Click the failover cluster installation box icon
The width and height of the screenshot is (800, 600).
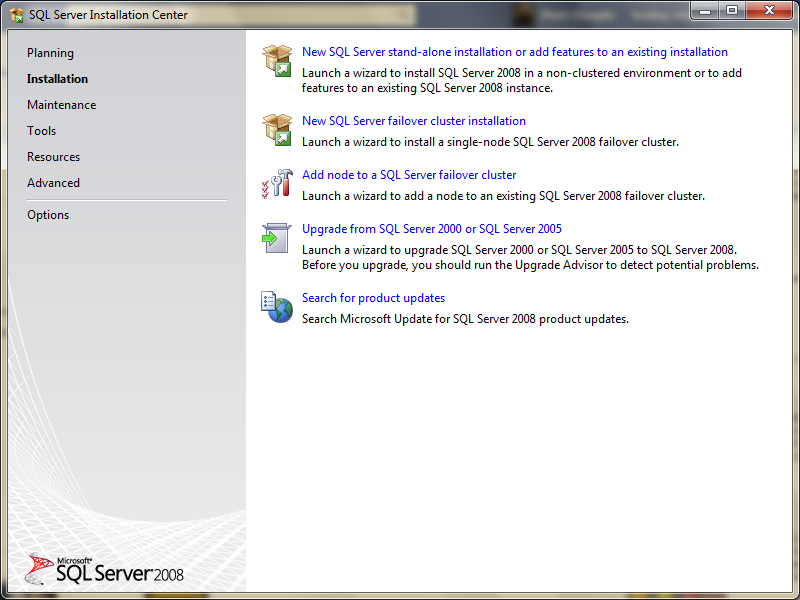tap(276, 129)
